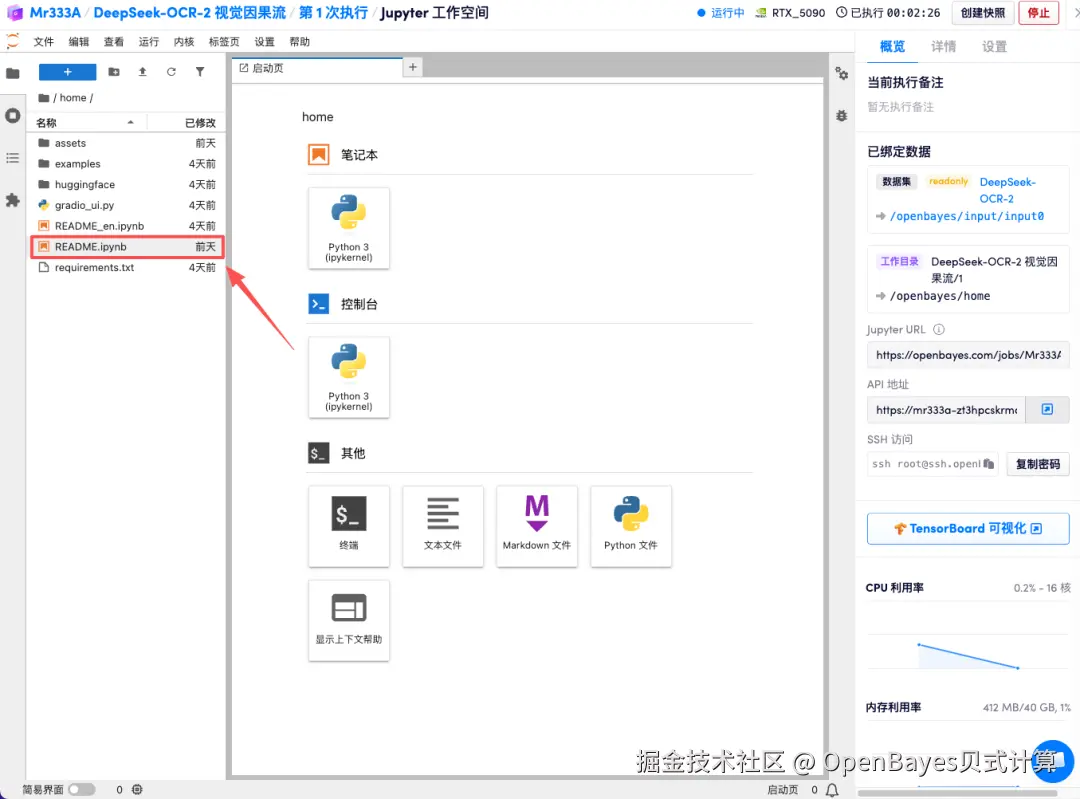Click the blue new launcher plus button
Screen dimensions: 1080x799
[68, 72]
